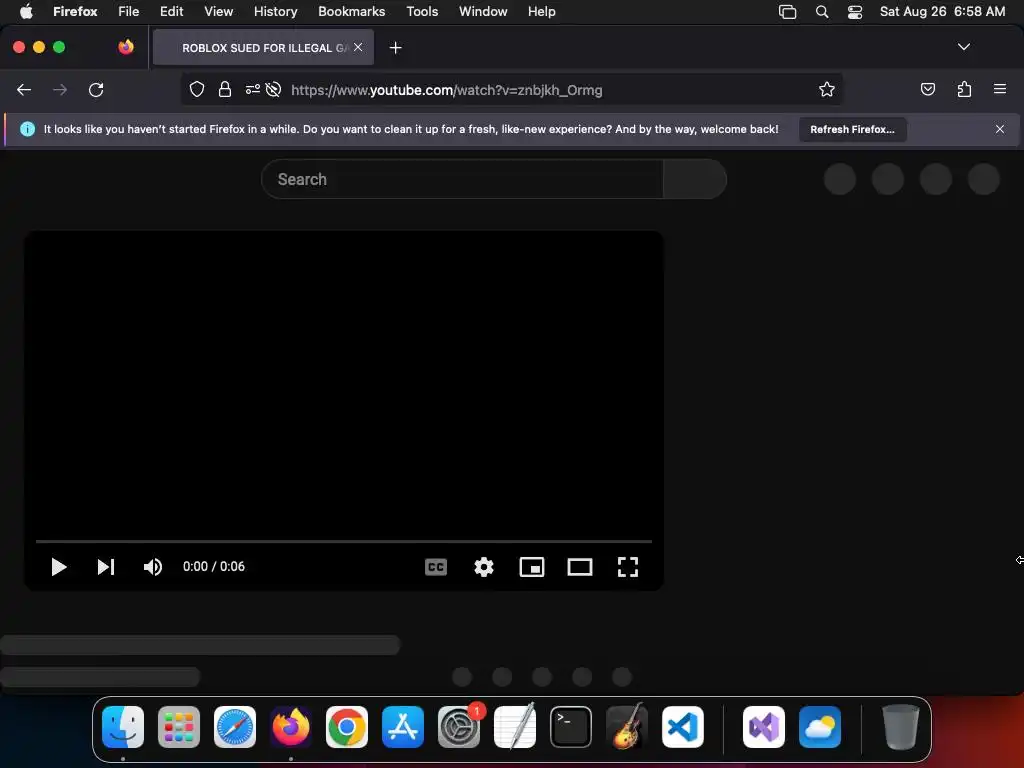Click the YouTube Search field
The image size is (1024, 768).
(462, 179)
